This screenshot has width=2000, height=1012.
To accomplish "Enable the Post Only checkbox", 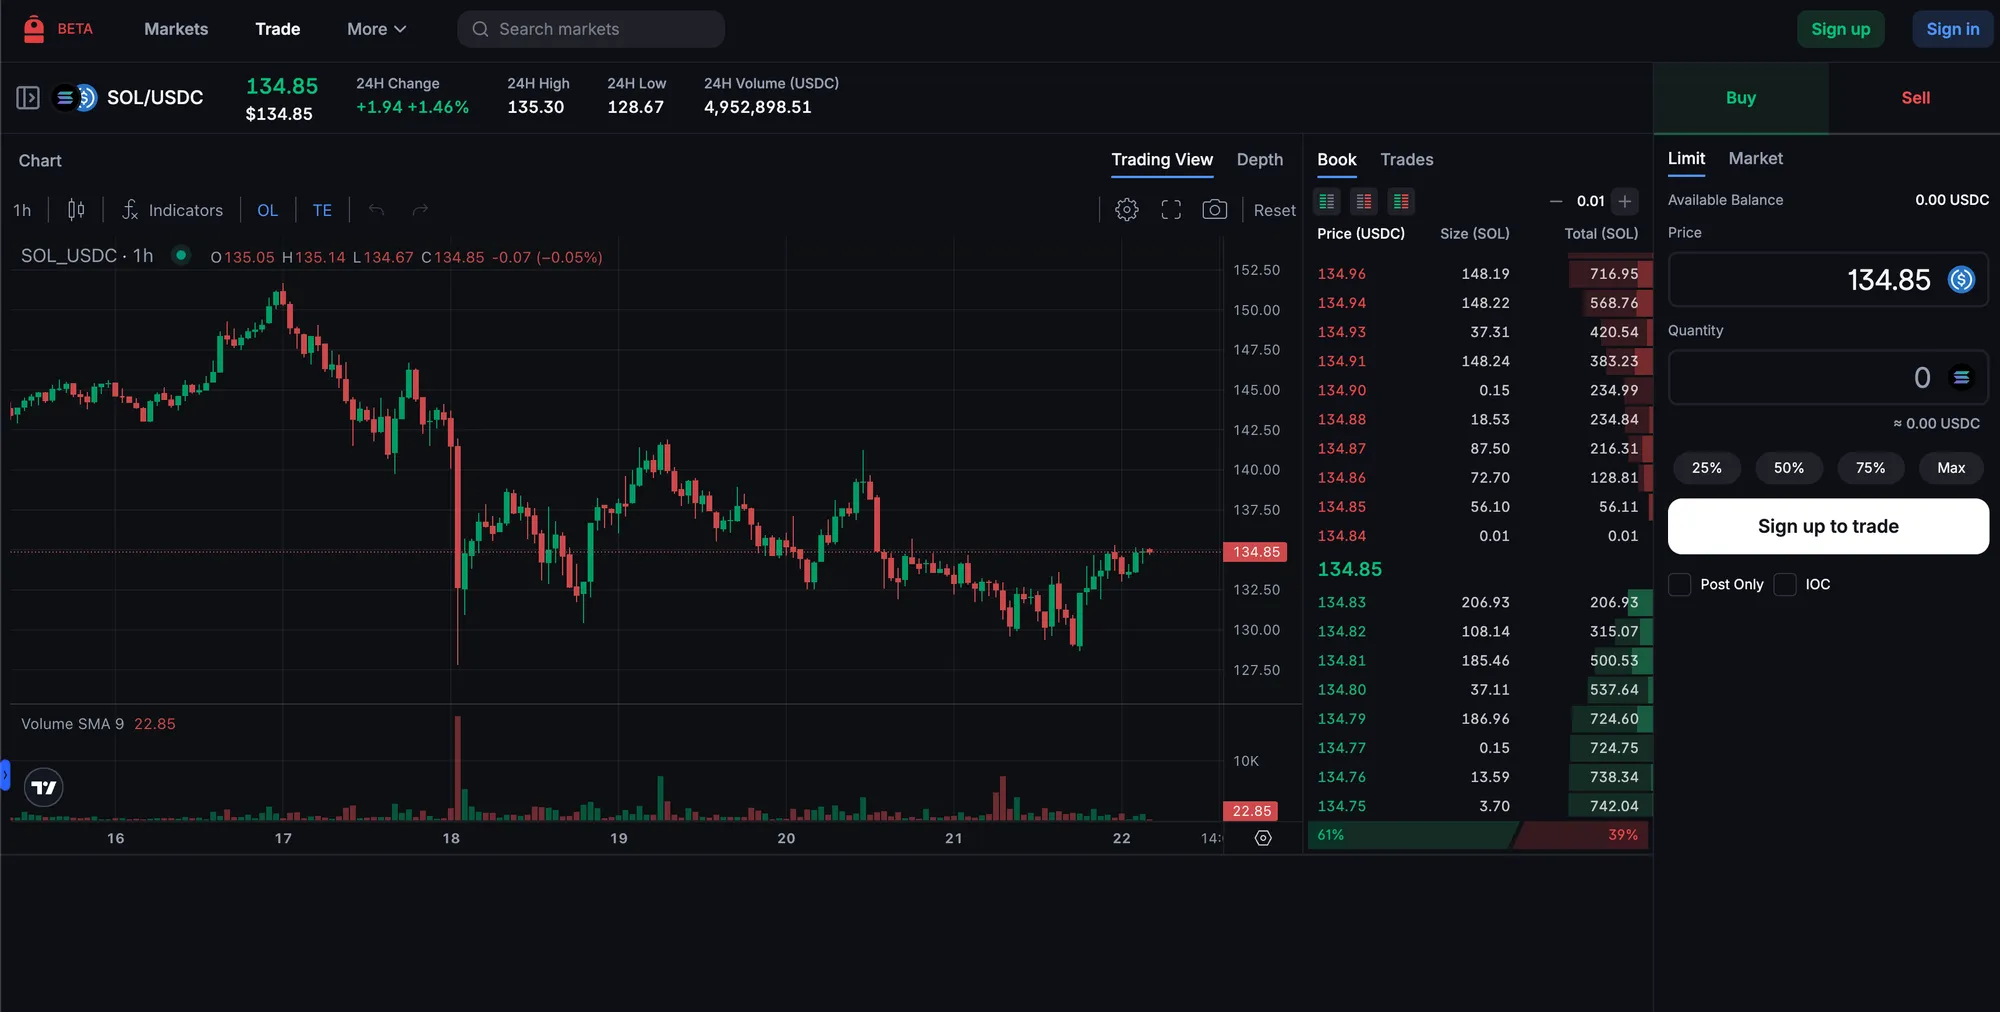I will [1680, 585].
